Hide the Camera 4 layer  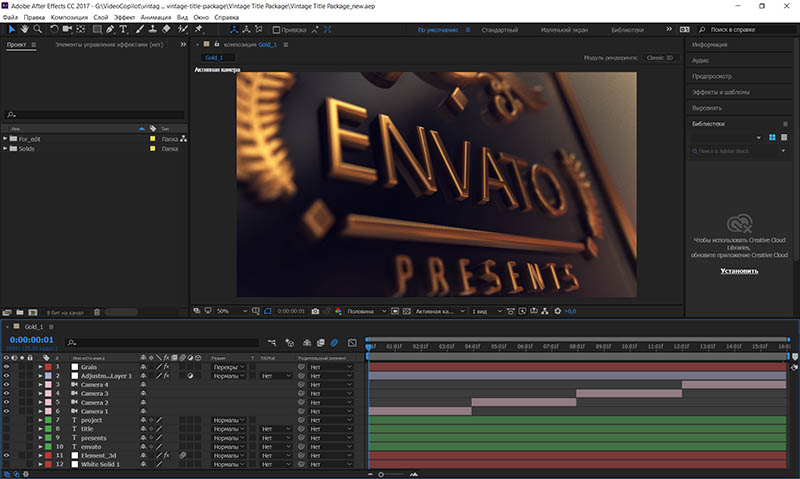tap(6, 385)
